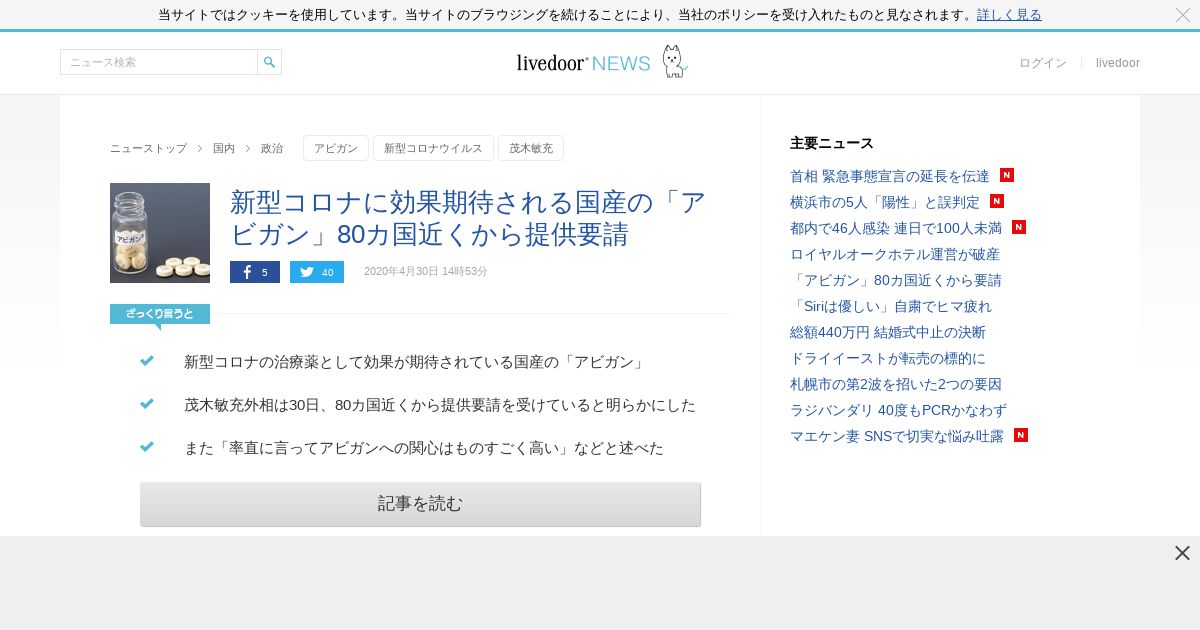Click summary line 新型コロナの治療薬として効果が期待
This screenshot has width=1200, height=630.
point(414,362)
